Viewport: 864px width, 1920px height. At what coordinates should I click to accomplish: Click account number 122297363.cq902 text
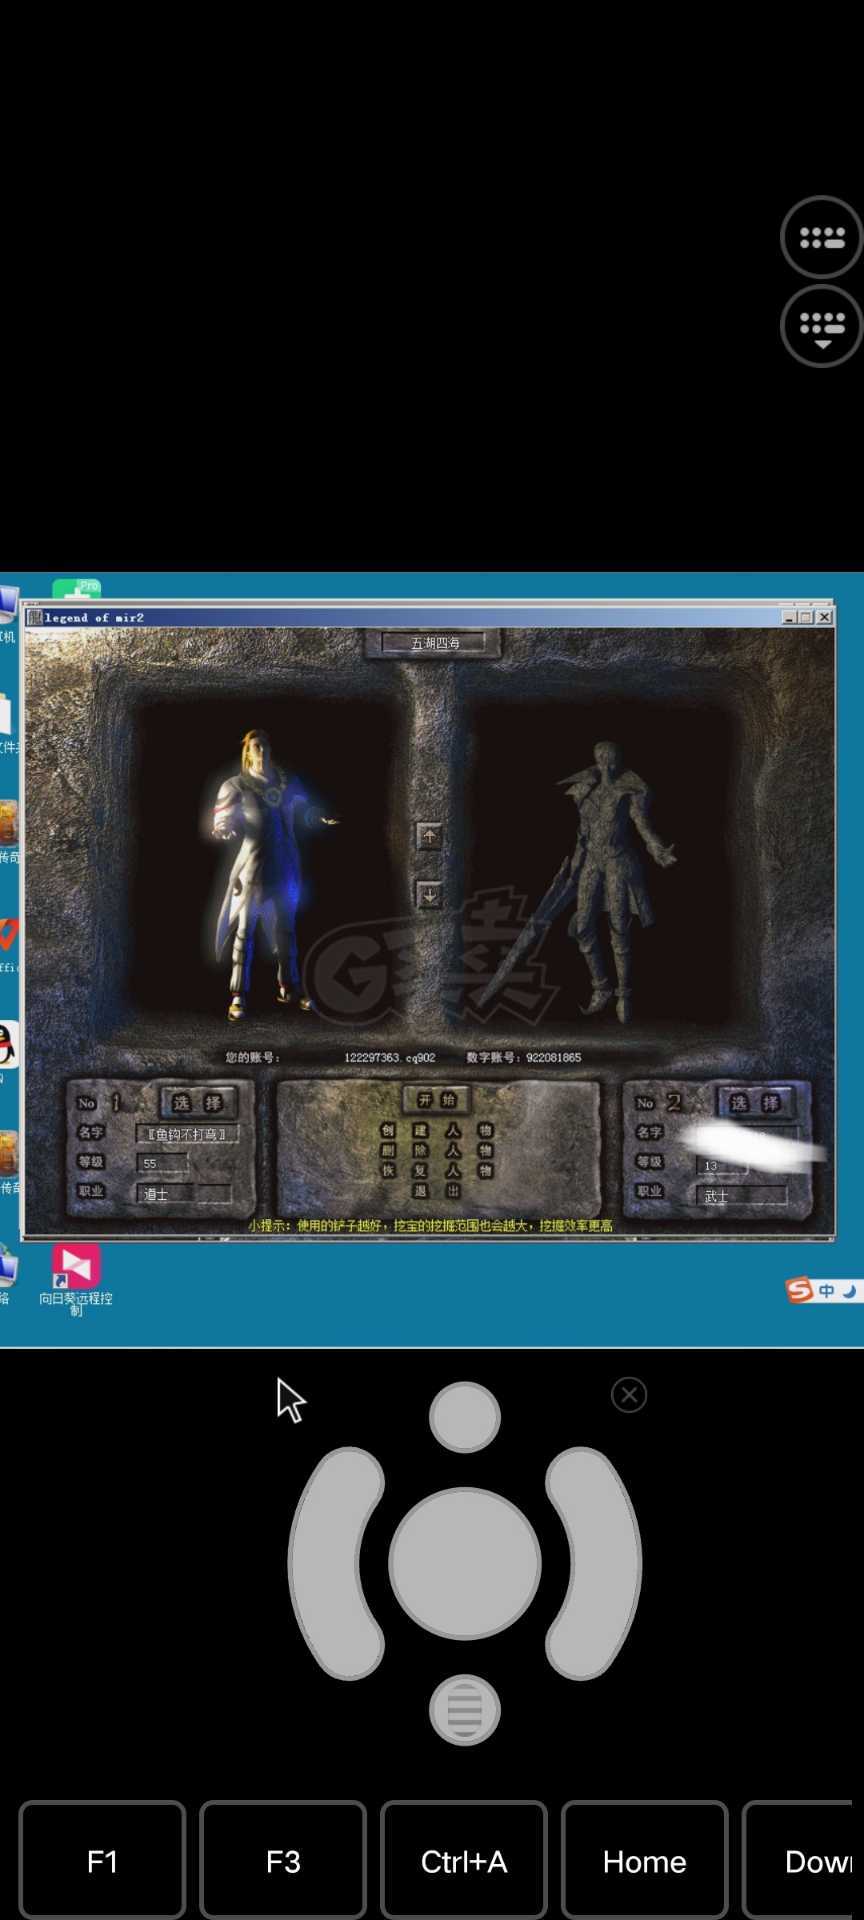pos(390,1057)
